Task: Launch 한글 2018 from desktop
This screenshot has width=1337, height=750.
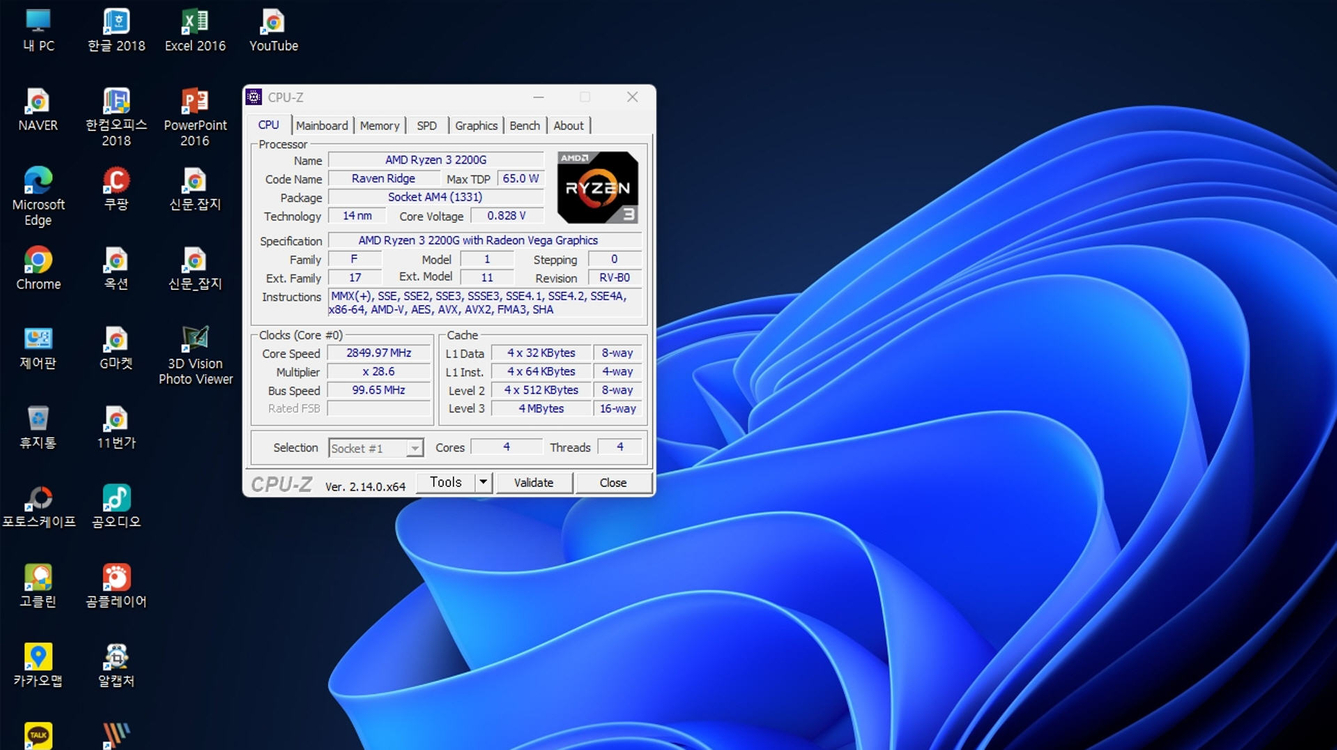Action: (x=116, y=30)
